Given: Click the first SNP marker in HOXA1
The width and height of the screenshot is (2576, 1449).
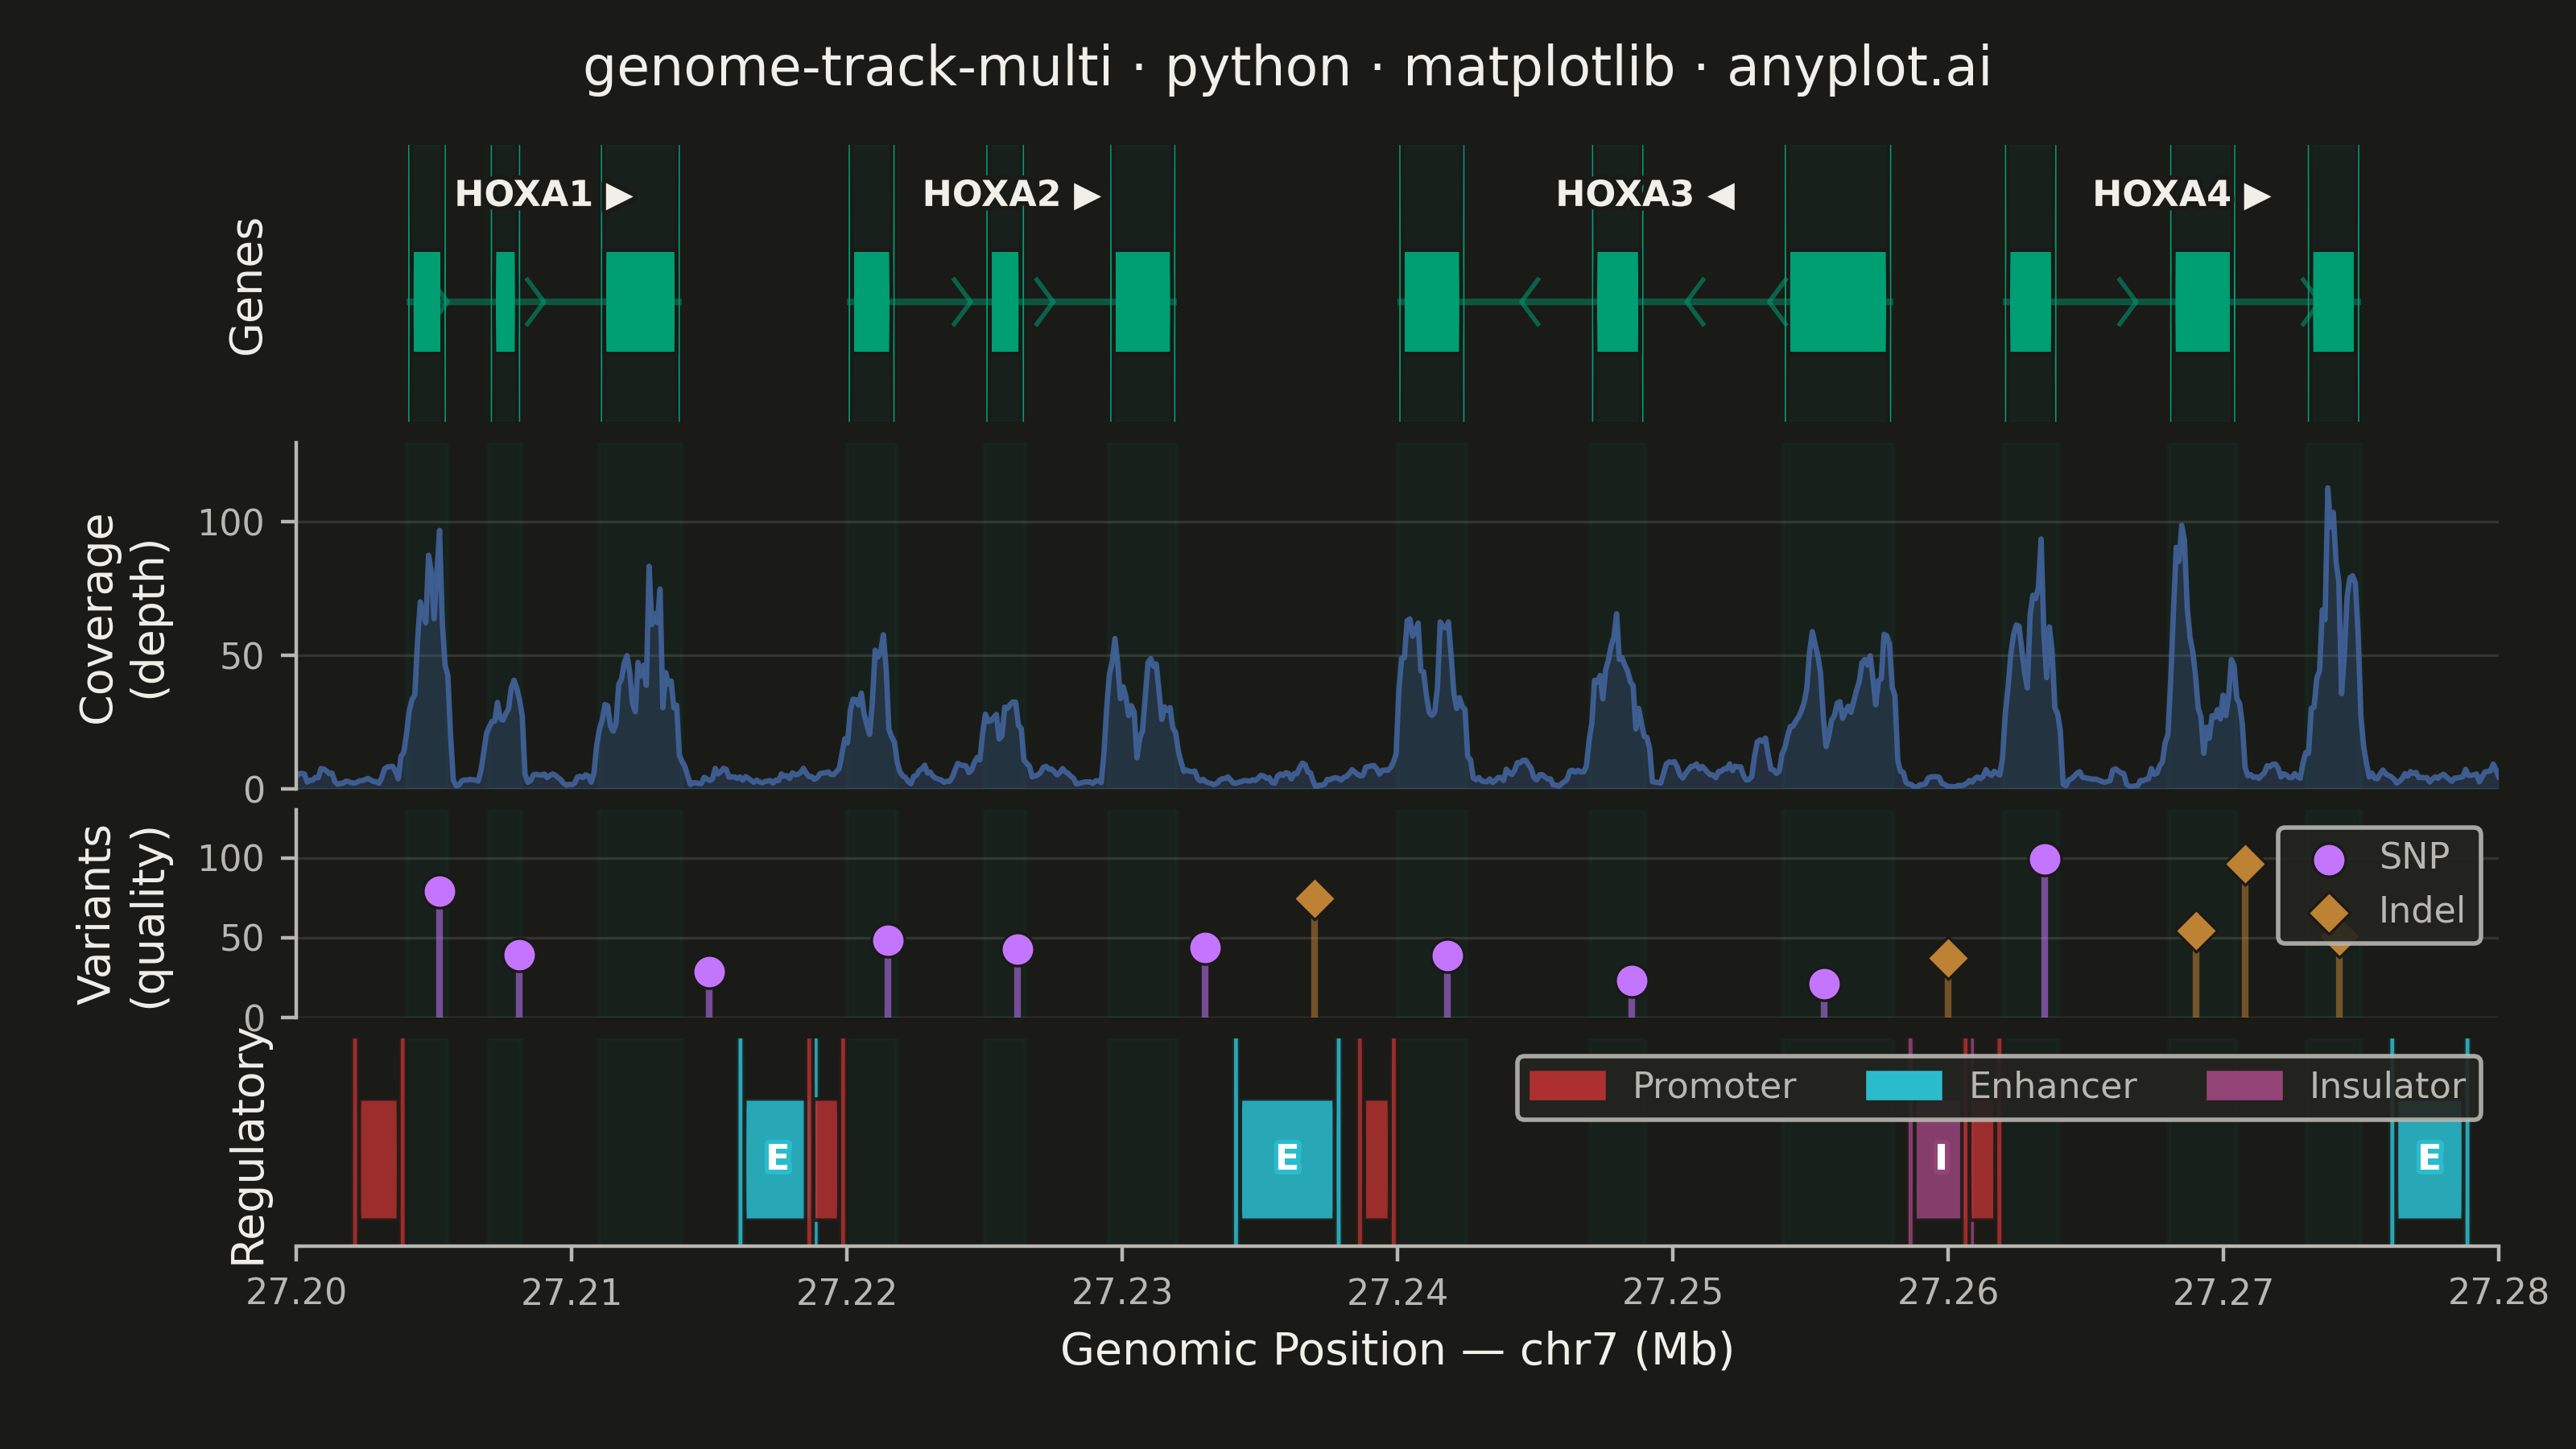Looking at the screenshot, I should [439, 891].
